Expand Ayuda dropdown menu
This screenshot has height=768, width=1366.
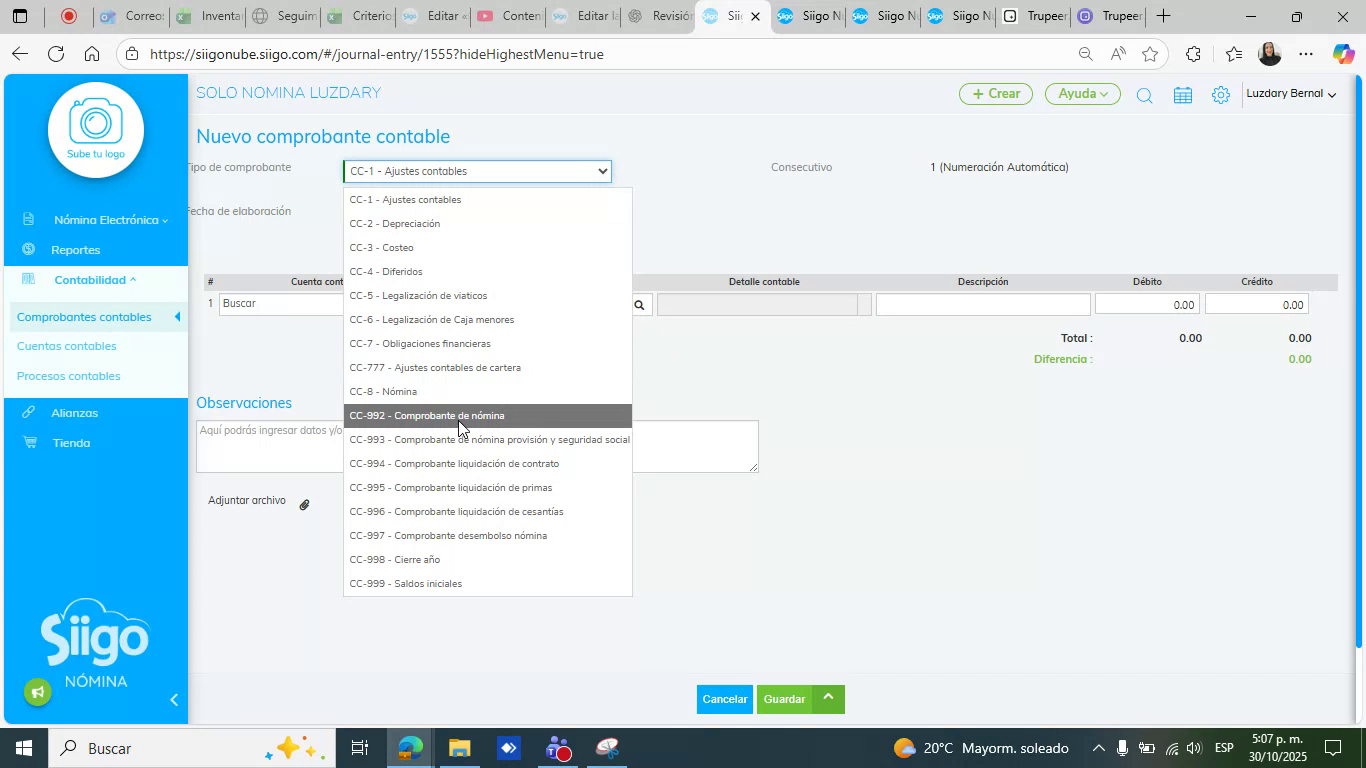pyautogui.click(x=1083, y=94)
